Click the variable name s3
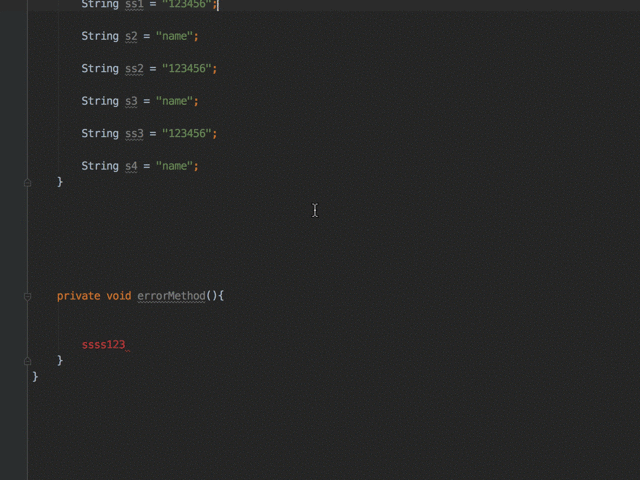Image resolution: width=640 pixels, height=480 pixels. coord(131,101)
